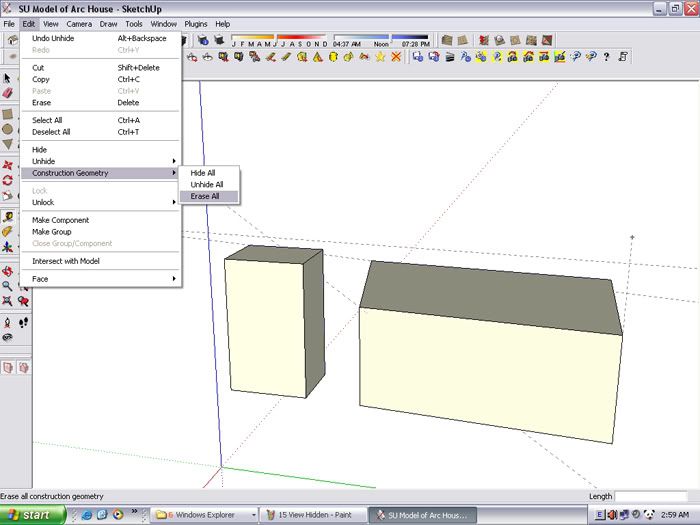
Task: Click the Zoom Extents tool
Action: point(8,301)
